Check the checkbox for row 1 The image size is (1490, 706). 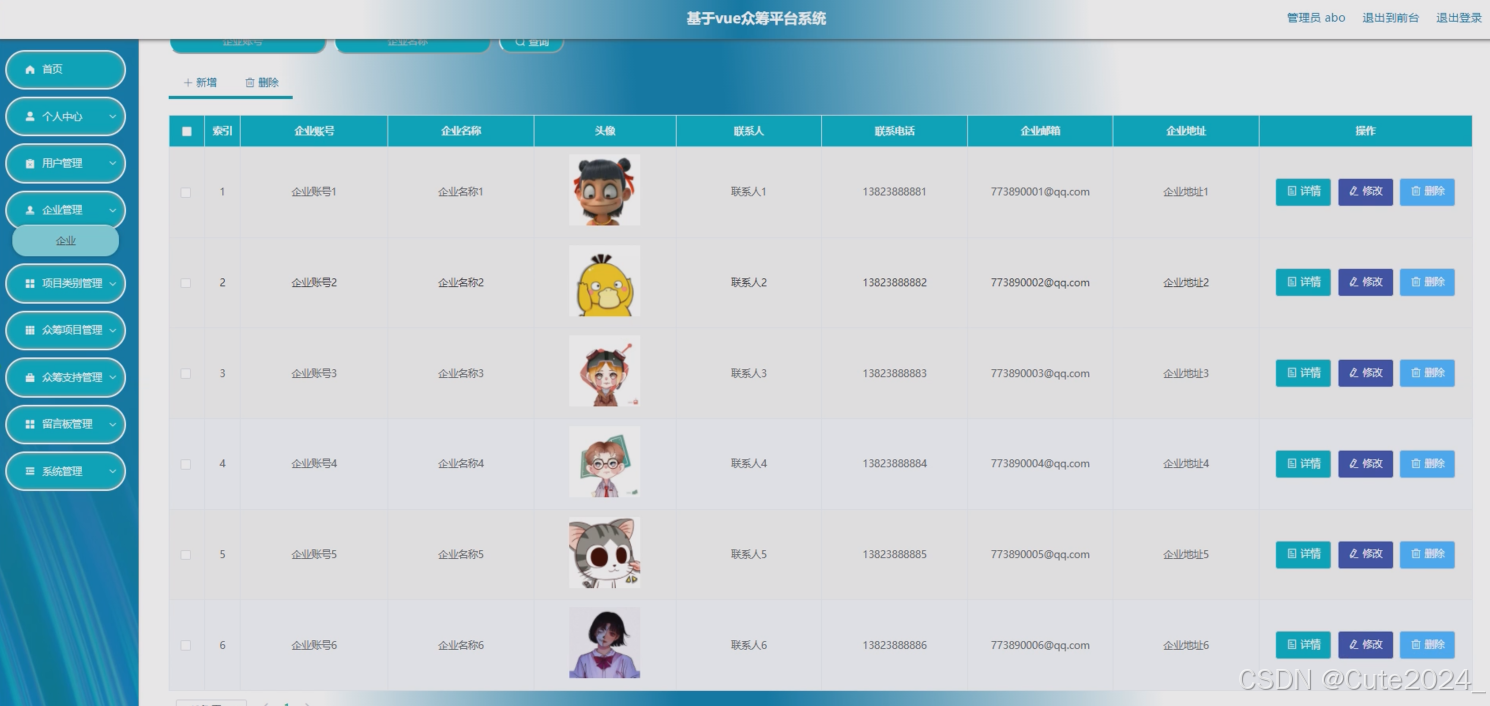point(185,191)
